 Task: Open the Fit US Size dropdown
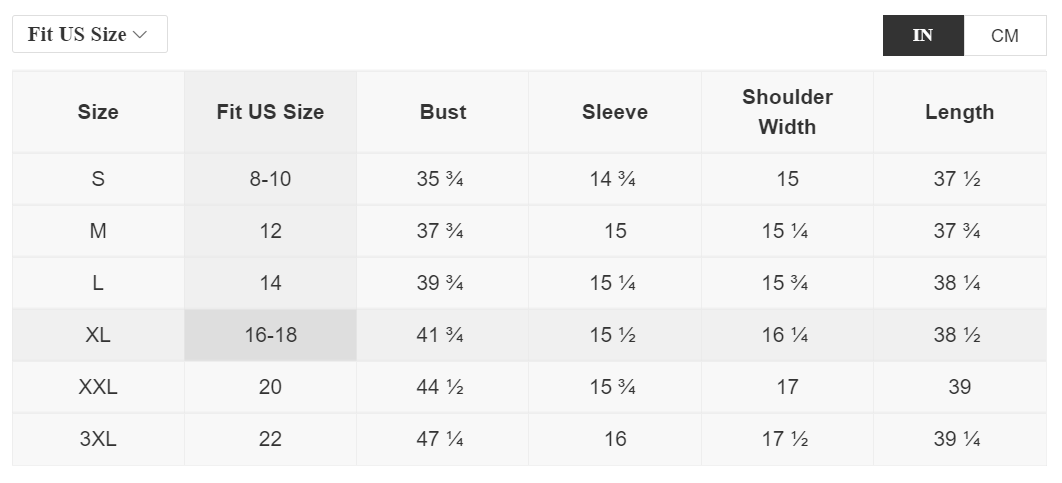tap(89, 35)
